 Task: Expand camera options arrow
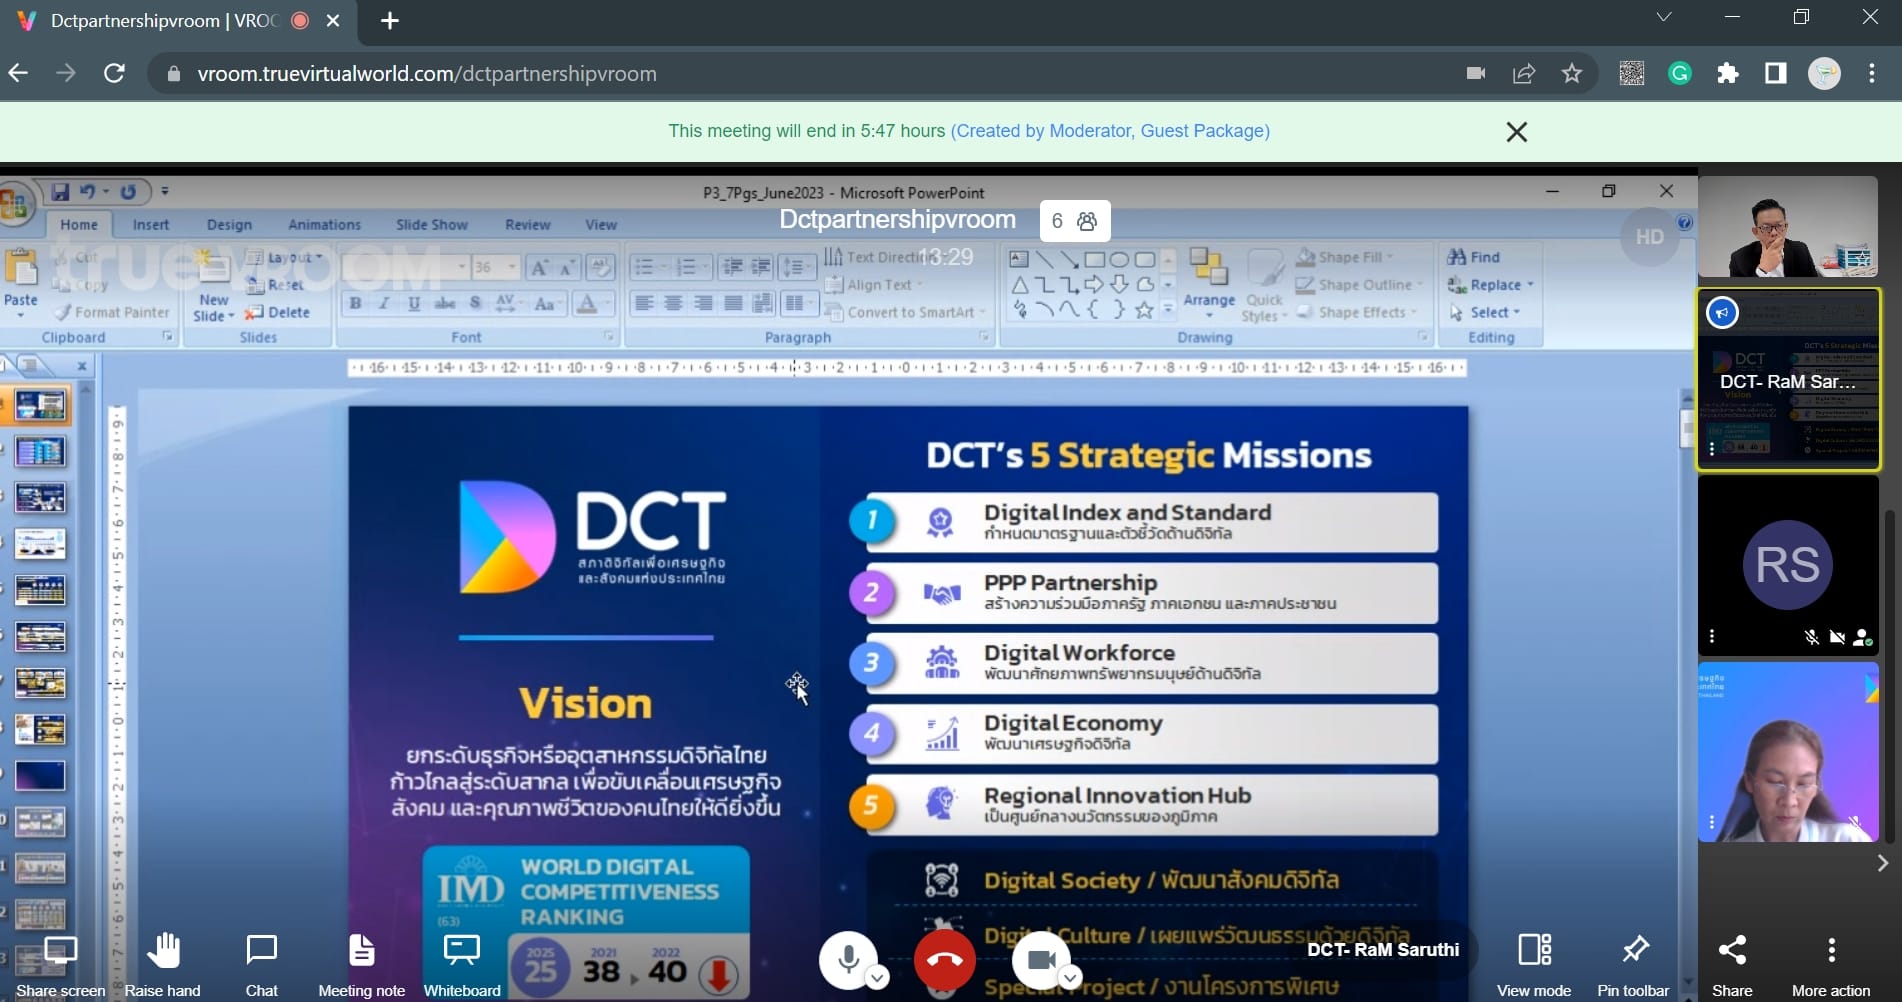click(1070, 978)
